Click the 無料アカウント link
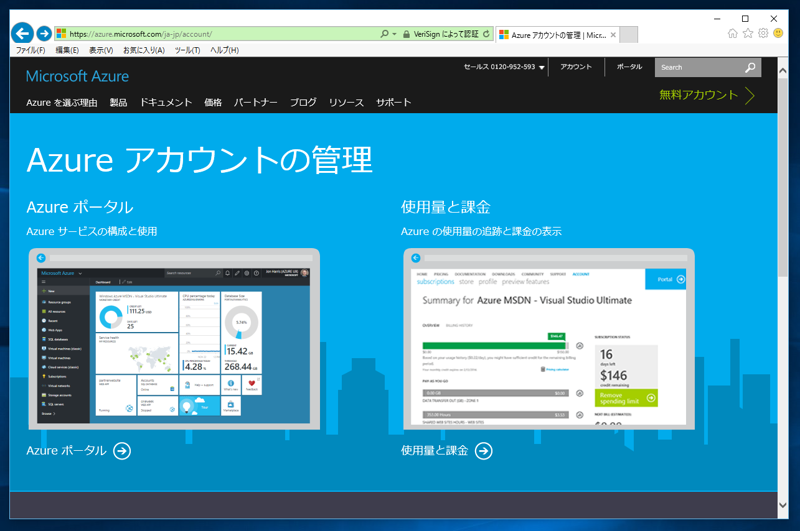 click(x=698, y=95)
